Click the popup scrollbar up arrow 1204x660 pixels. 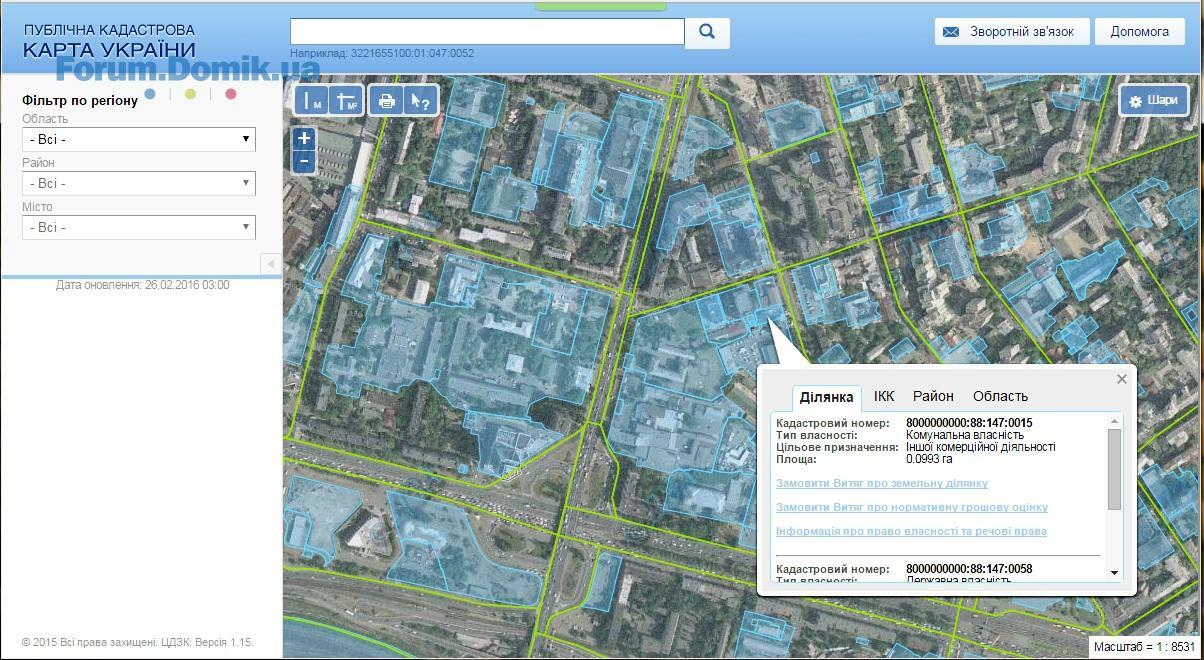1115,422
